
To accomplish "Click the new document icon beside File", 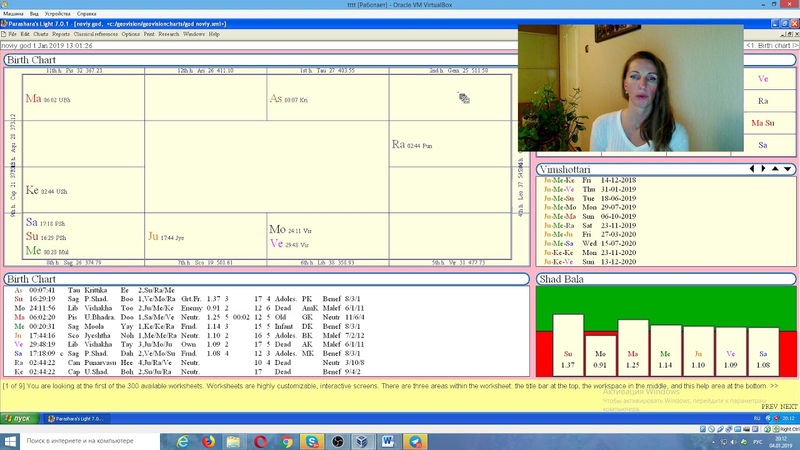I will pyautogui.click(x=4, y=34).
